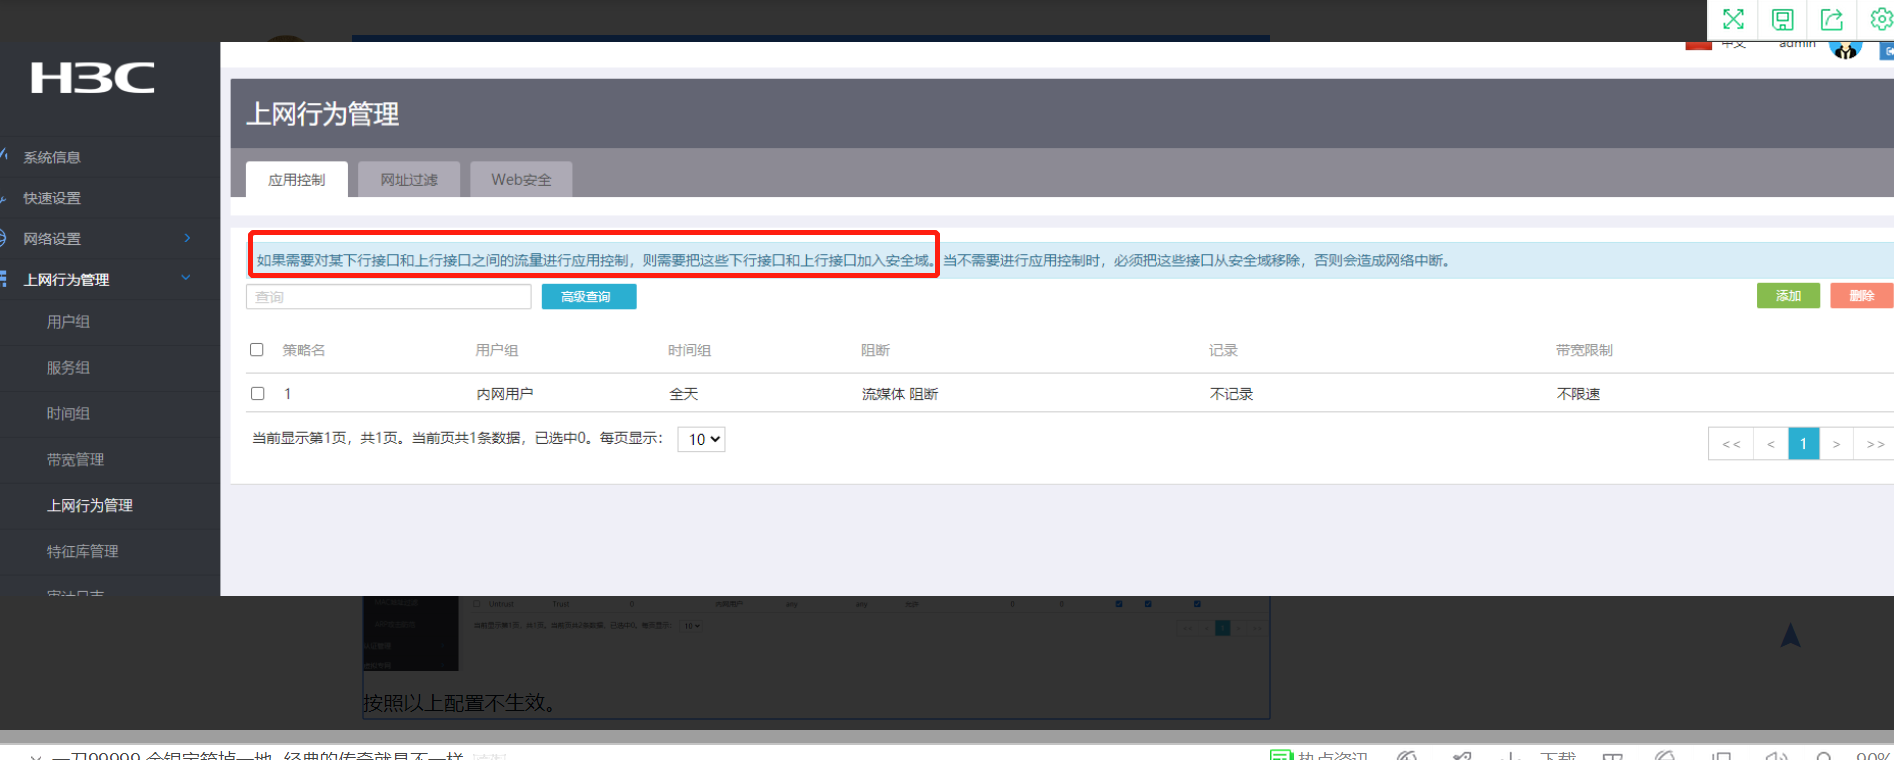The height and width of the screenshot is (760, 1894).
Task: Switch to the 网址过滤 tab
Action: click(x=409, y=180)
